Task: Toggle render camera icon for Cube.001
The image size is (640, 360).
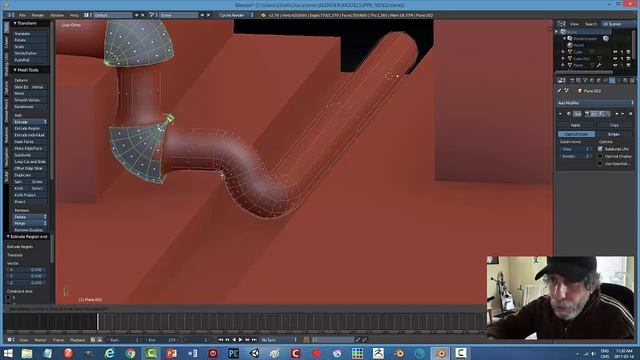Action: point(628,58)
